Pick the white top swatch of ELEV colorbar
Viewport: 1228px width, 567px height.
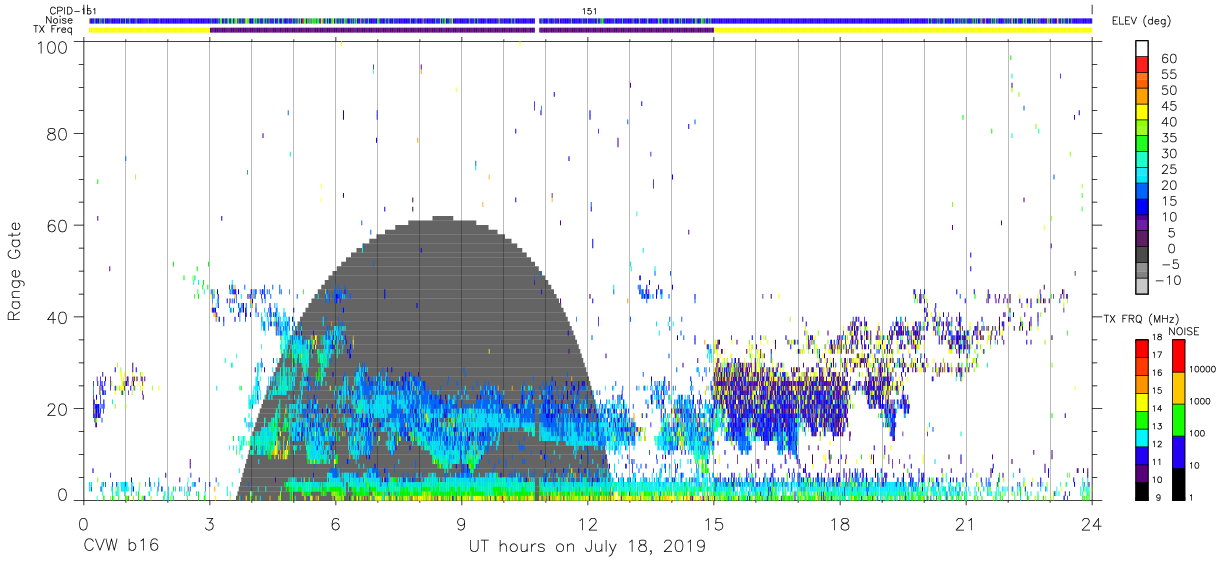(x=1143, y=49)
